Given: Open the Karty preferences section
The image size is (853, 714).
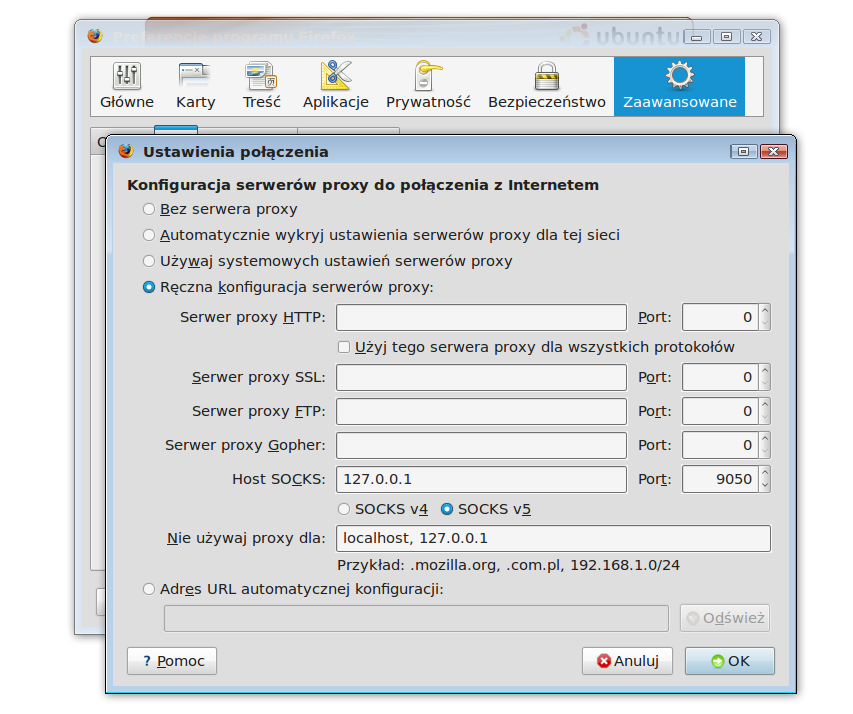Looking at the screenshot, I should coord(195,86).
